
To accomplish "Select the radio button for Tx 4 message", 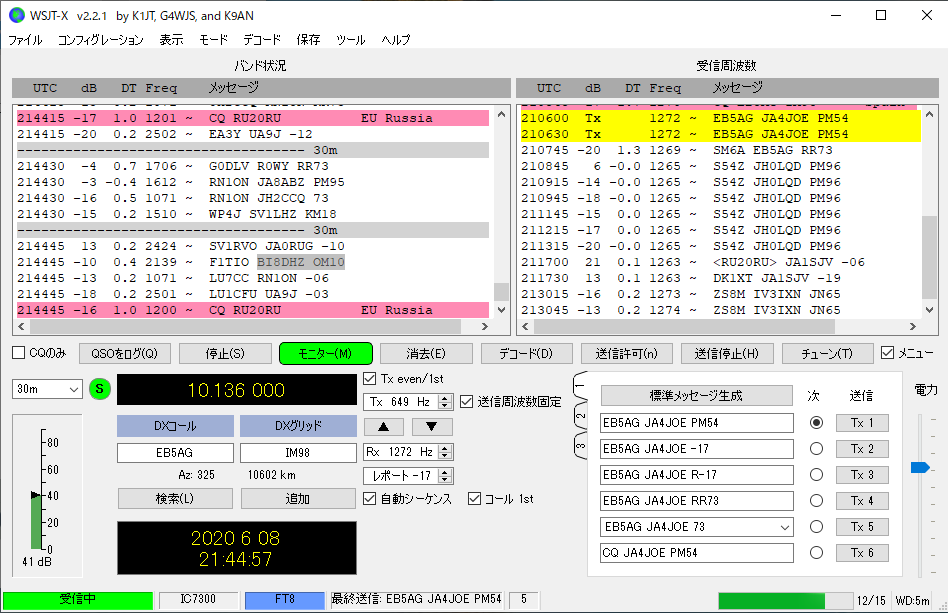I will pos(816,501).
